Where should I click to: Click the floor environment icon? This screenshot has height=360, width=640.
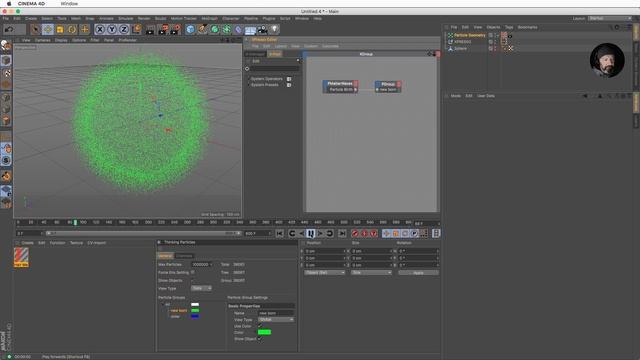pyautogui.click(x=250, y=30)
